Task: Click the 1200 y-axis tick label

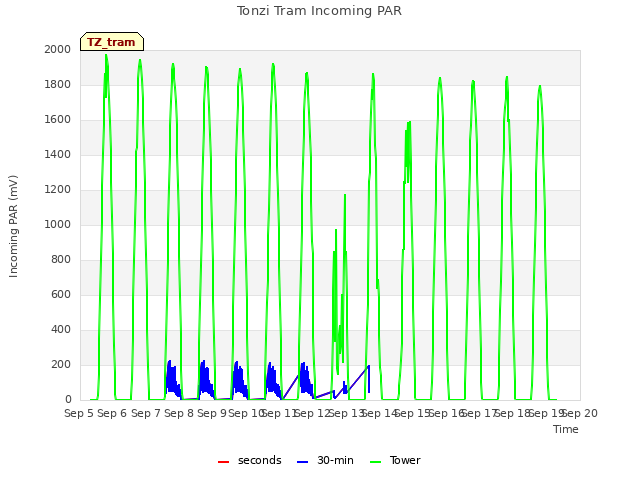Action: click(x=58, y=189)
